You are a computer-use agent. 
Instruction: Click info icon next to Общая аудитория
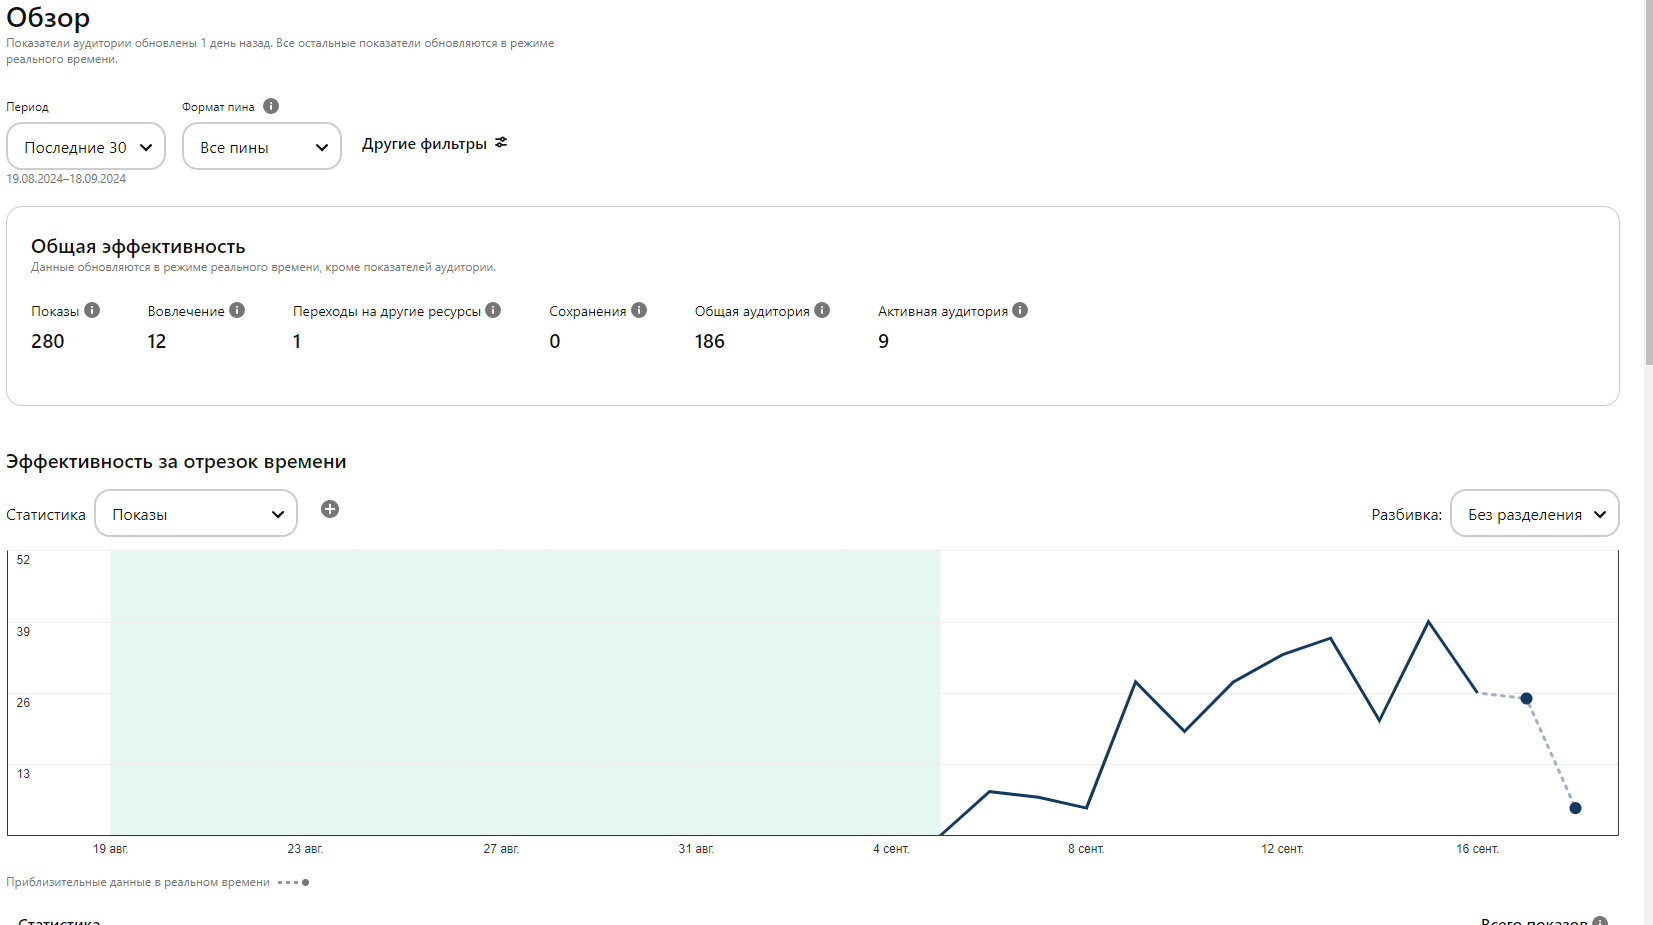click(822, 310)
